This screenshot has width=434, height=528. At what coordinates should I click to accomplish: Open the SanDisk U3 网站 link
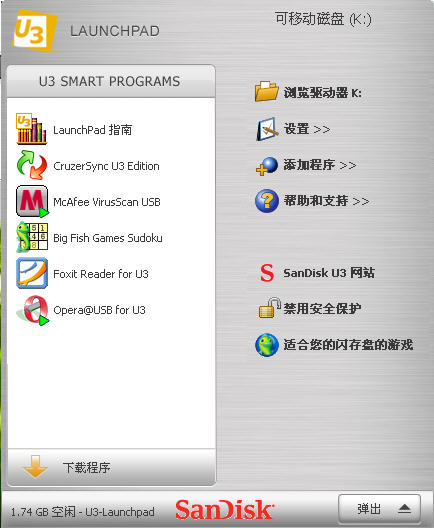(x=317, y=273)
